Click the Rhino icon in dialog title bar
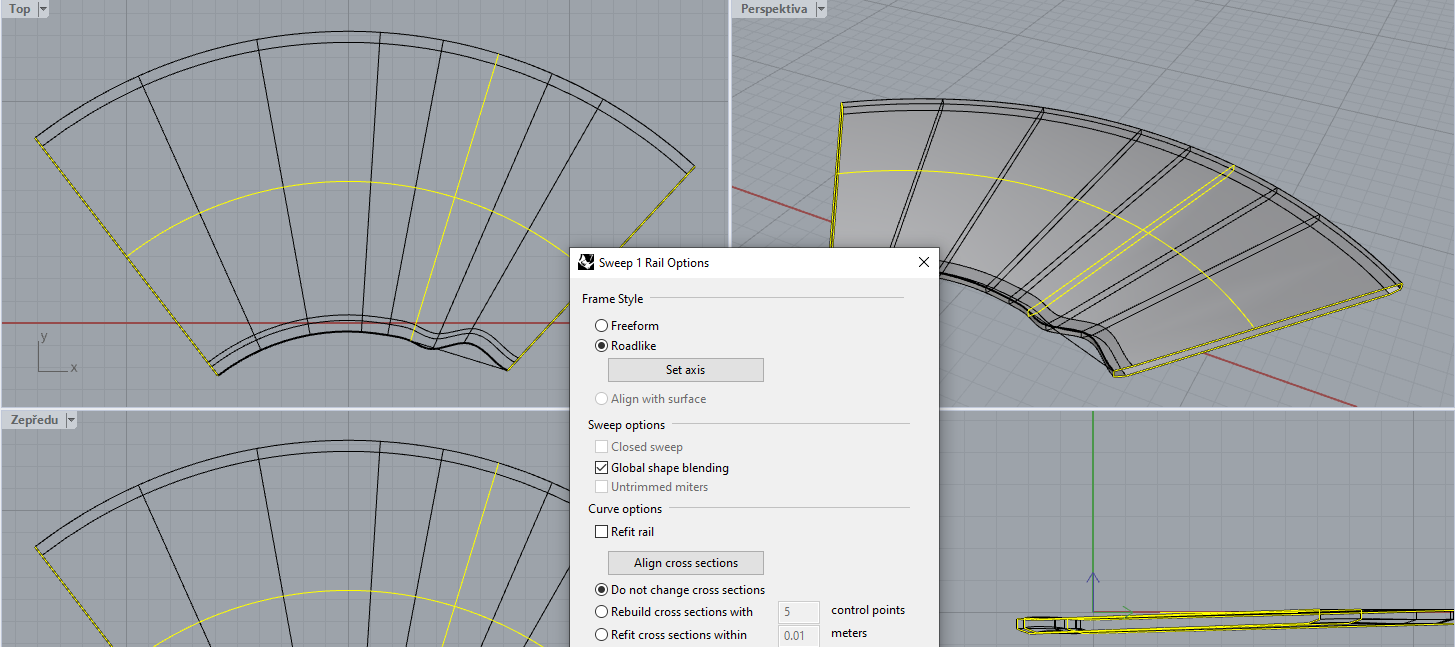The image size is (1455, 647). point(587,263)
